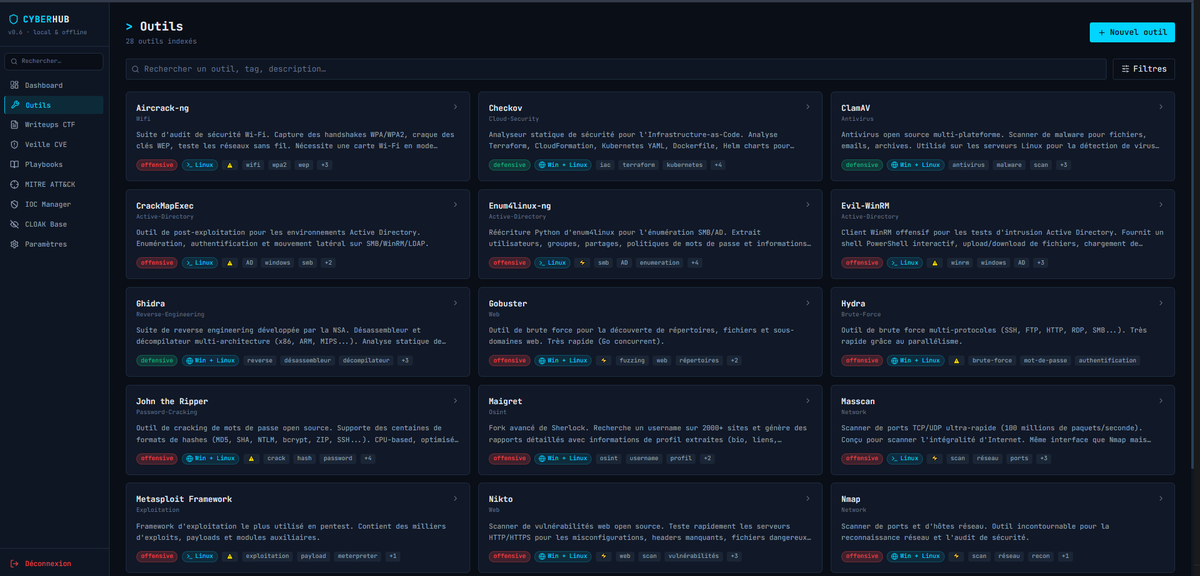The width and height of the screenshot is (1200, 576).
Task: Click the +4 tag on John the Ripper
Action: click(368, 458)
